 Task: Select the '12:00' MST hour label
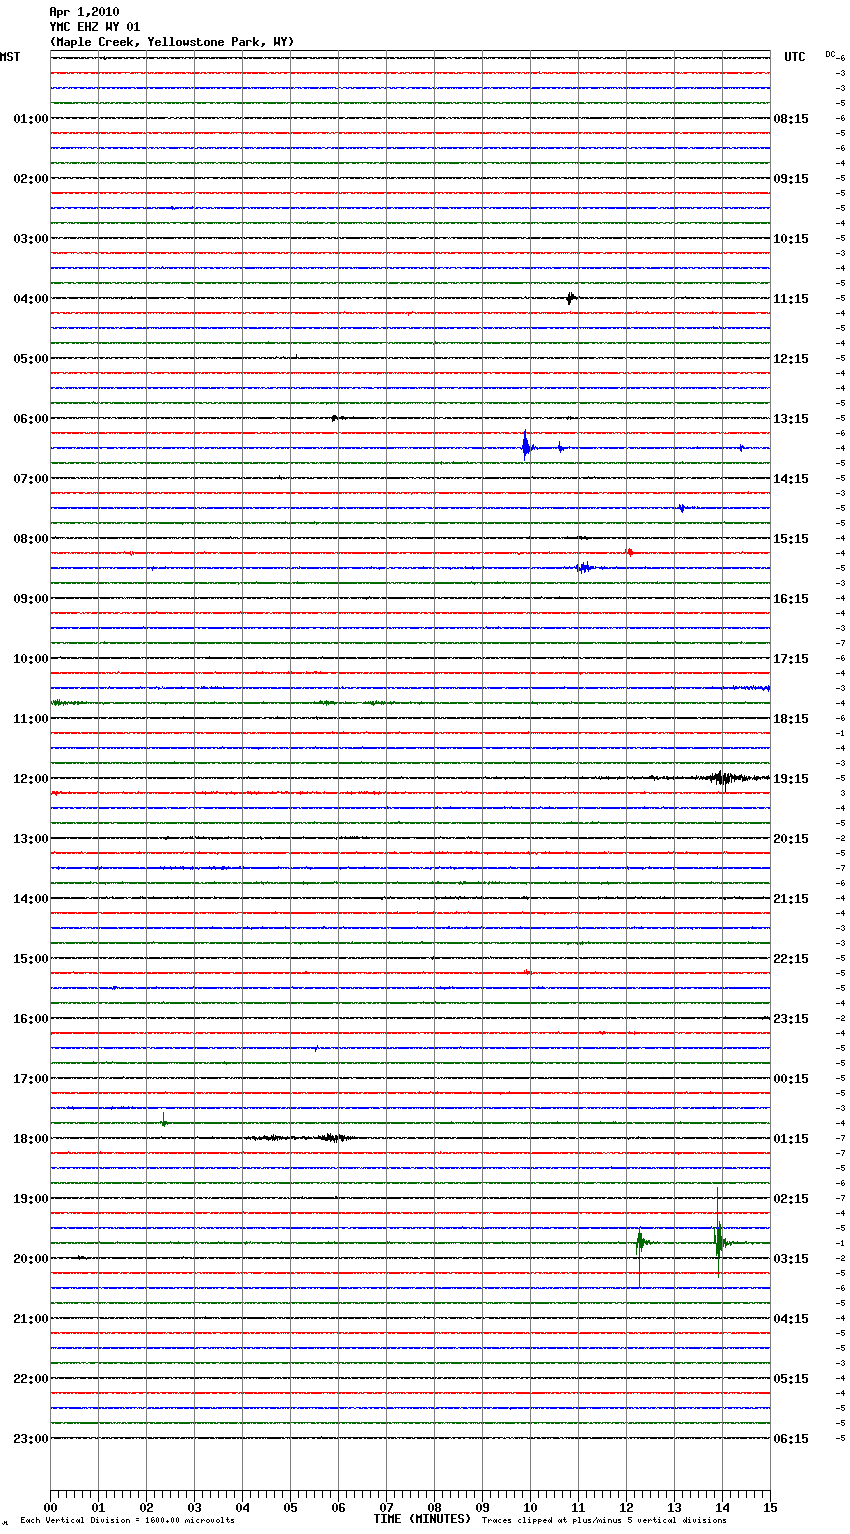[31, 779]
